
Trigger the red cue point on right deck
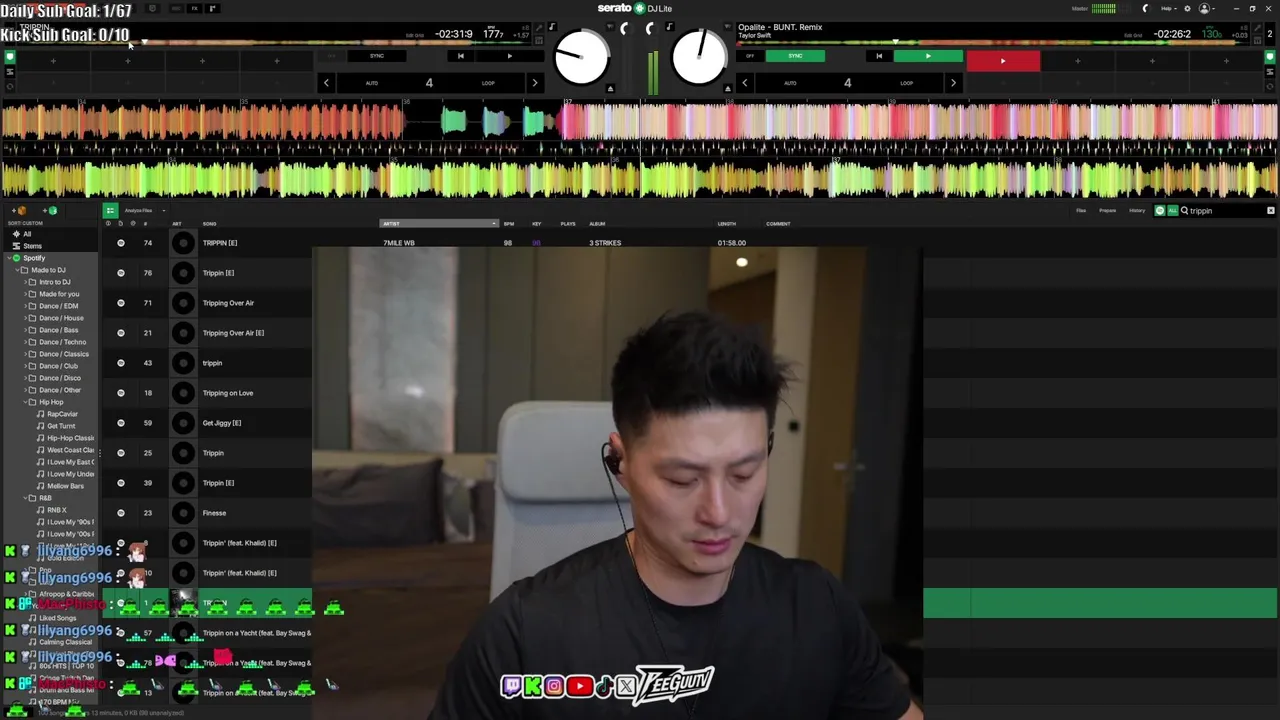(1003, 61)
